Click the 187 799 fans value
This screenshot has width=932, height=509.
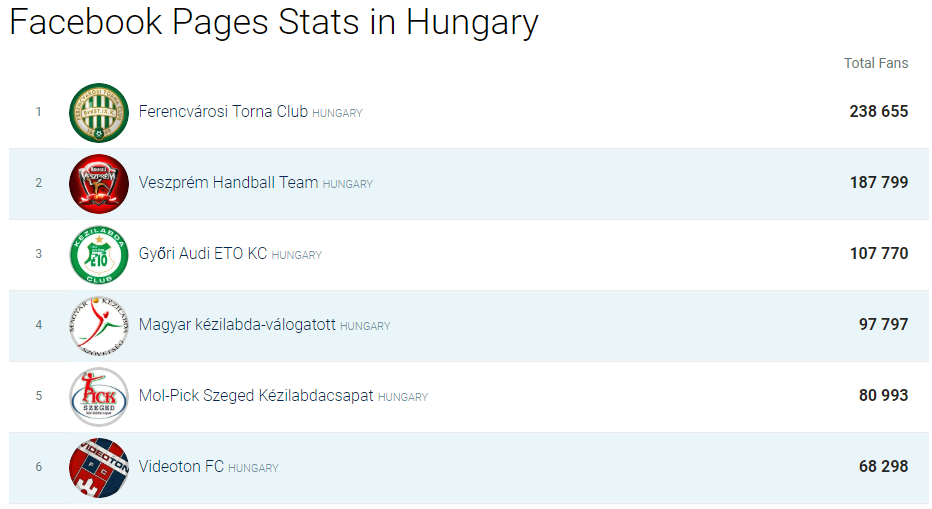click(x=879, y=183)
